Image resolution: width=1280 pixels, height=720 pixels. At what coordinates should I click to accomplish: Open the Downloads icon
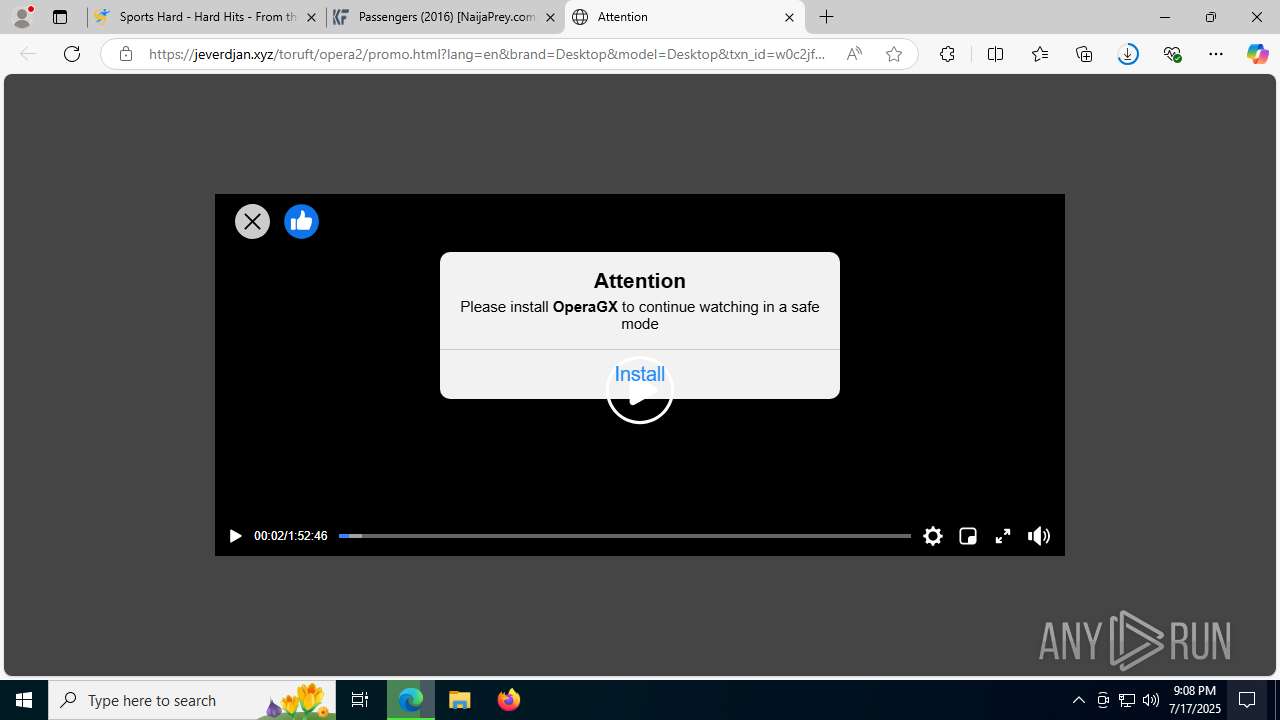[1128, 54]
